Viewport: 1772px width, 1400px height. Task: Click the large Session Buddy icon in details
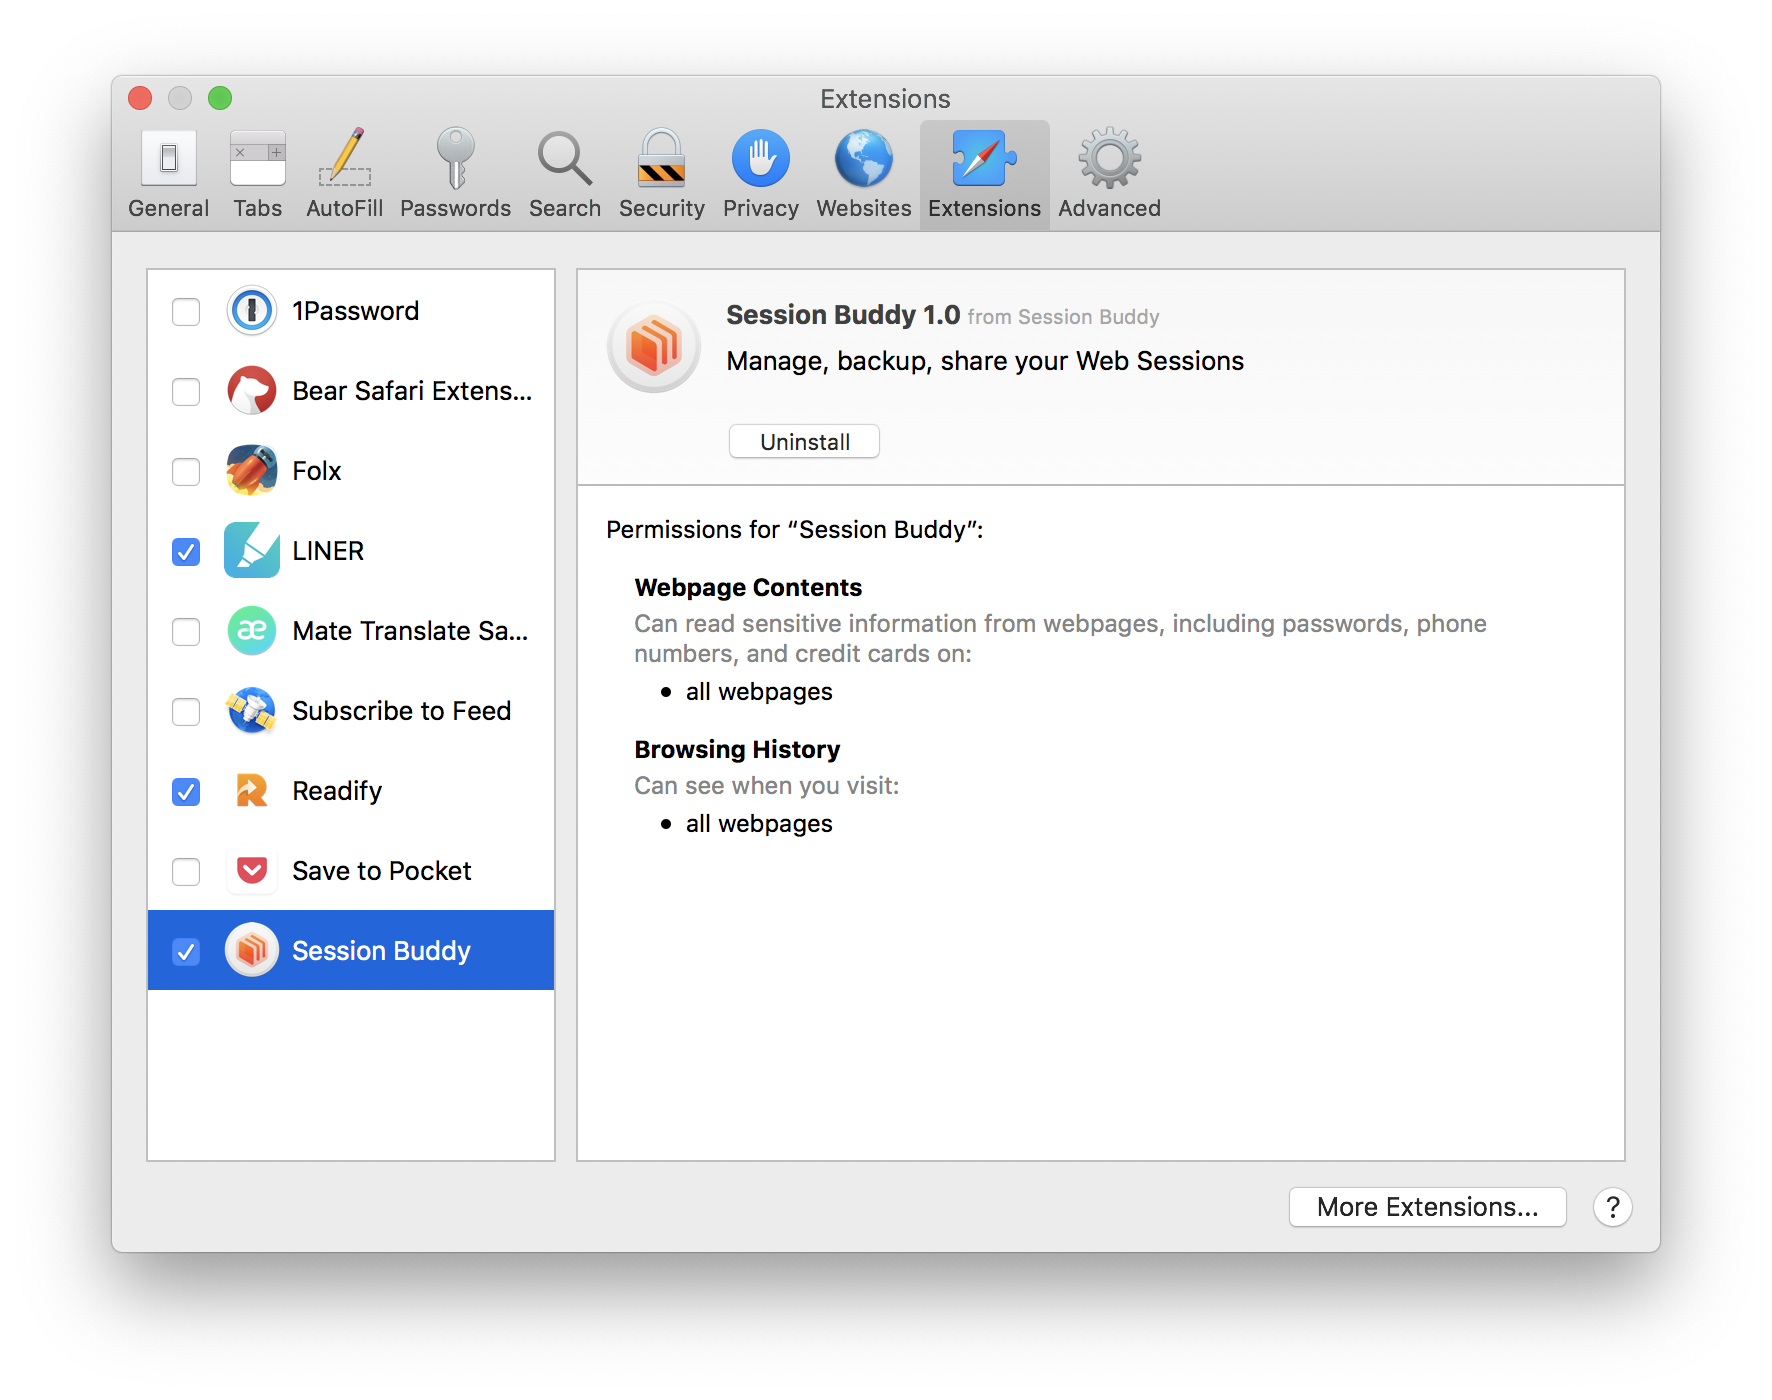[654, 346]
